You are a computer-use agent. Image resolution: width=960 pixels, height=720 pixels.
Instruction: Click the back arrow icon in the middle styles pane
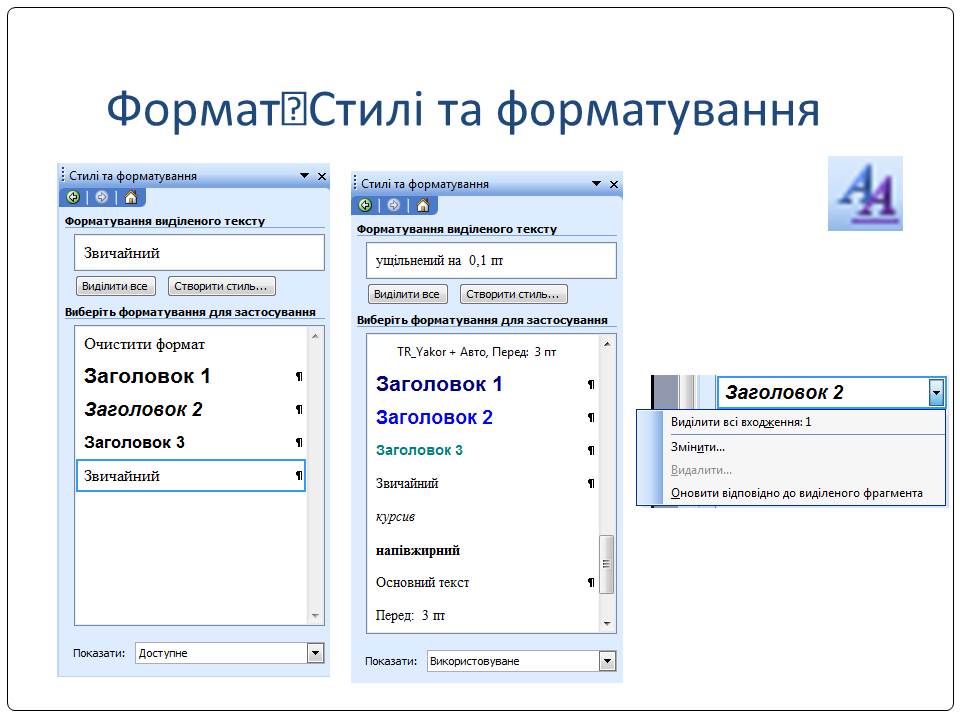pos(365,205)
